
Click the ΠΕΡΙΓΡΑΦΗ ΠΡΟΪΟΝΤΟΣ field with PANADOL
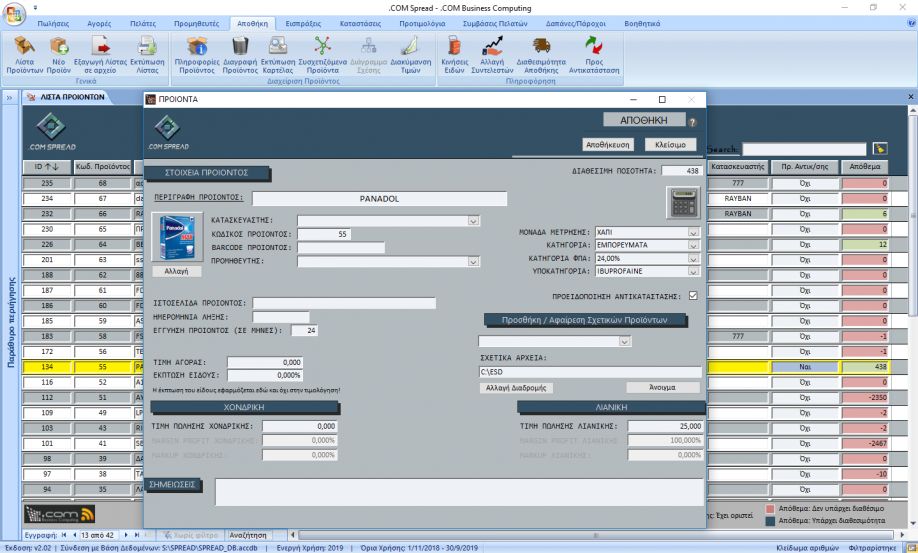coord(379,198)
